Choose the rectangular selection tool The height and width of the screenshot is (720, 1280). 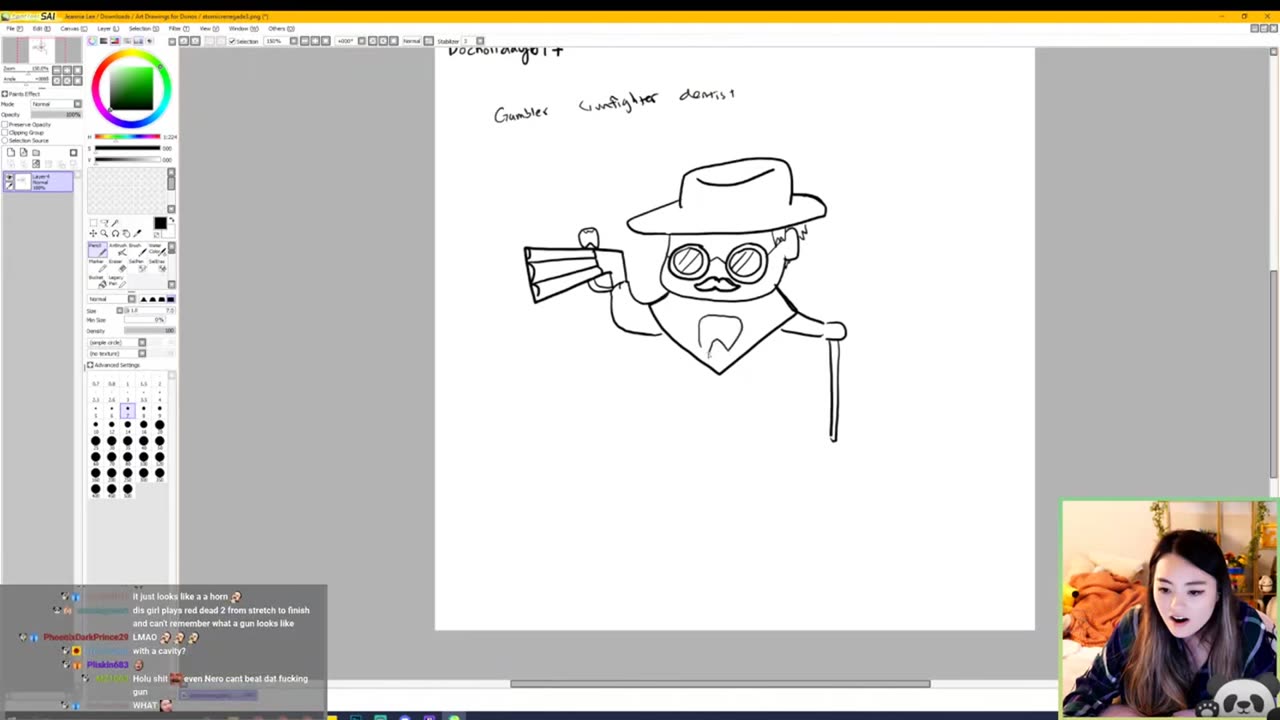coord(93,223)
